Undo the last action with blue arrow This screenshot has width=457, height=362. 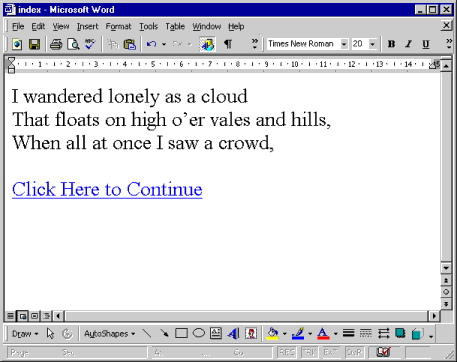[151, 44]
